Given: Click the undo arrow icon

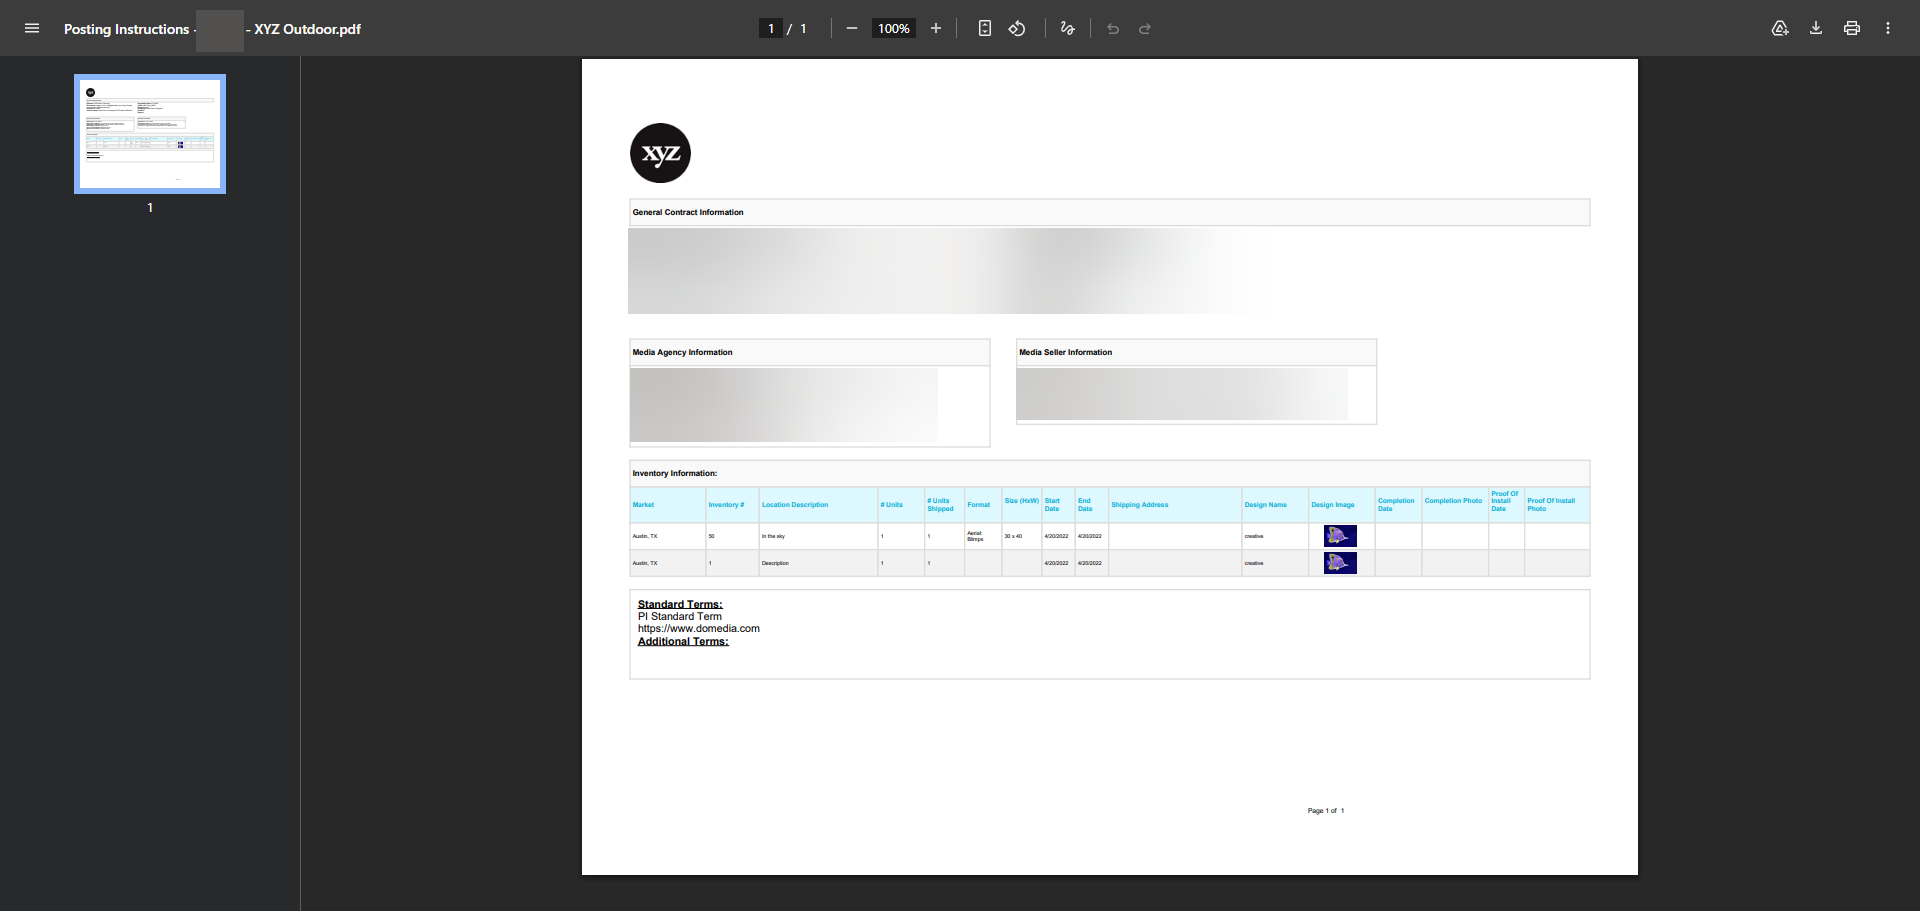Looking at the screenshot, I should pos(1113,29).
